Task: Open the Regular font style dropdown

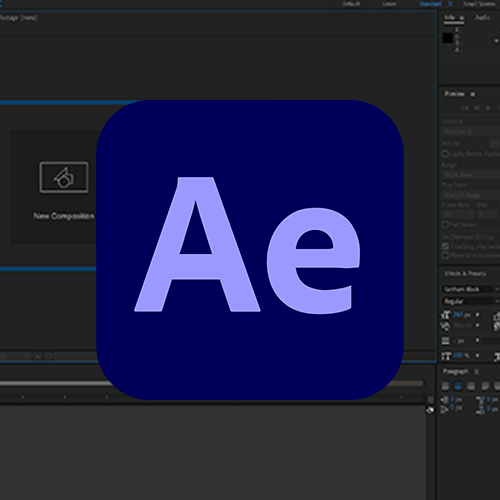Action: pyautogui.click(x=470, y=301)
